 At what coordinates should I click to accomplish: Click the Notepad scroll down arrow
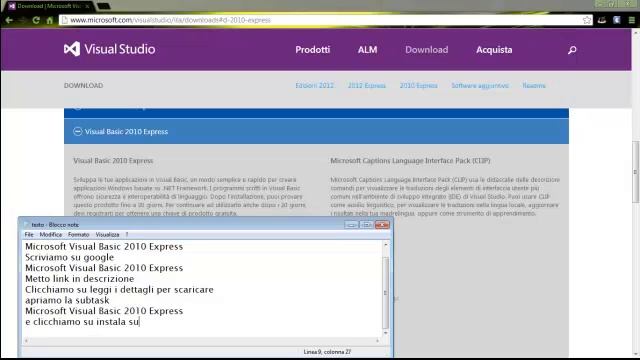click(x=385, y=333)
